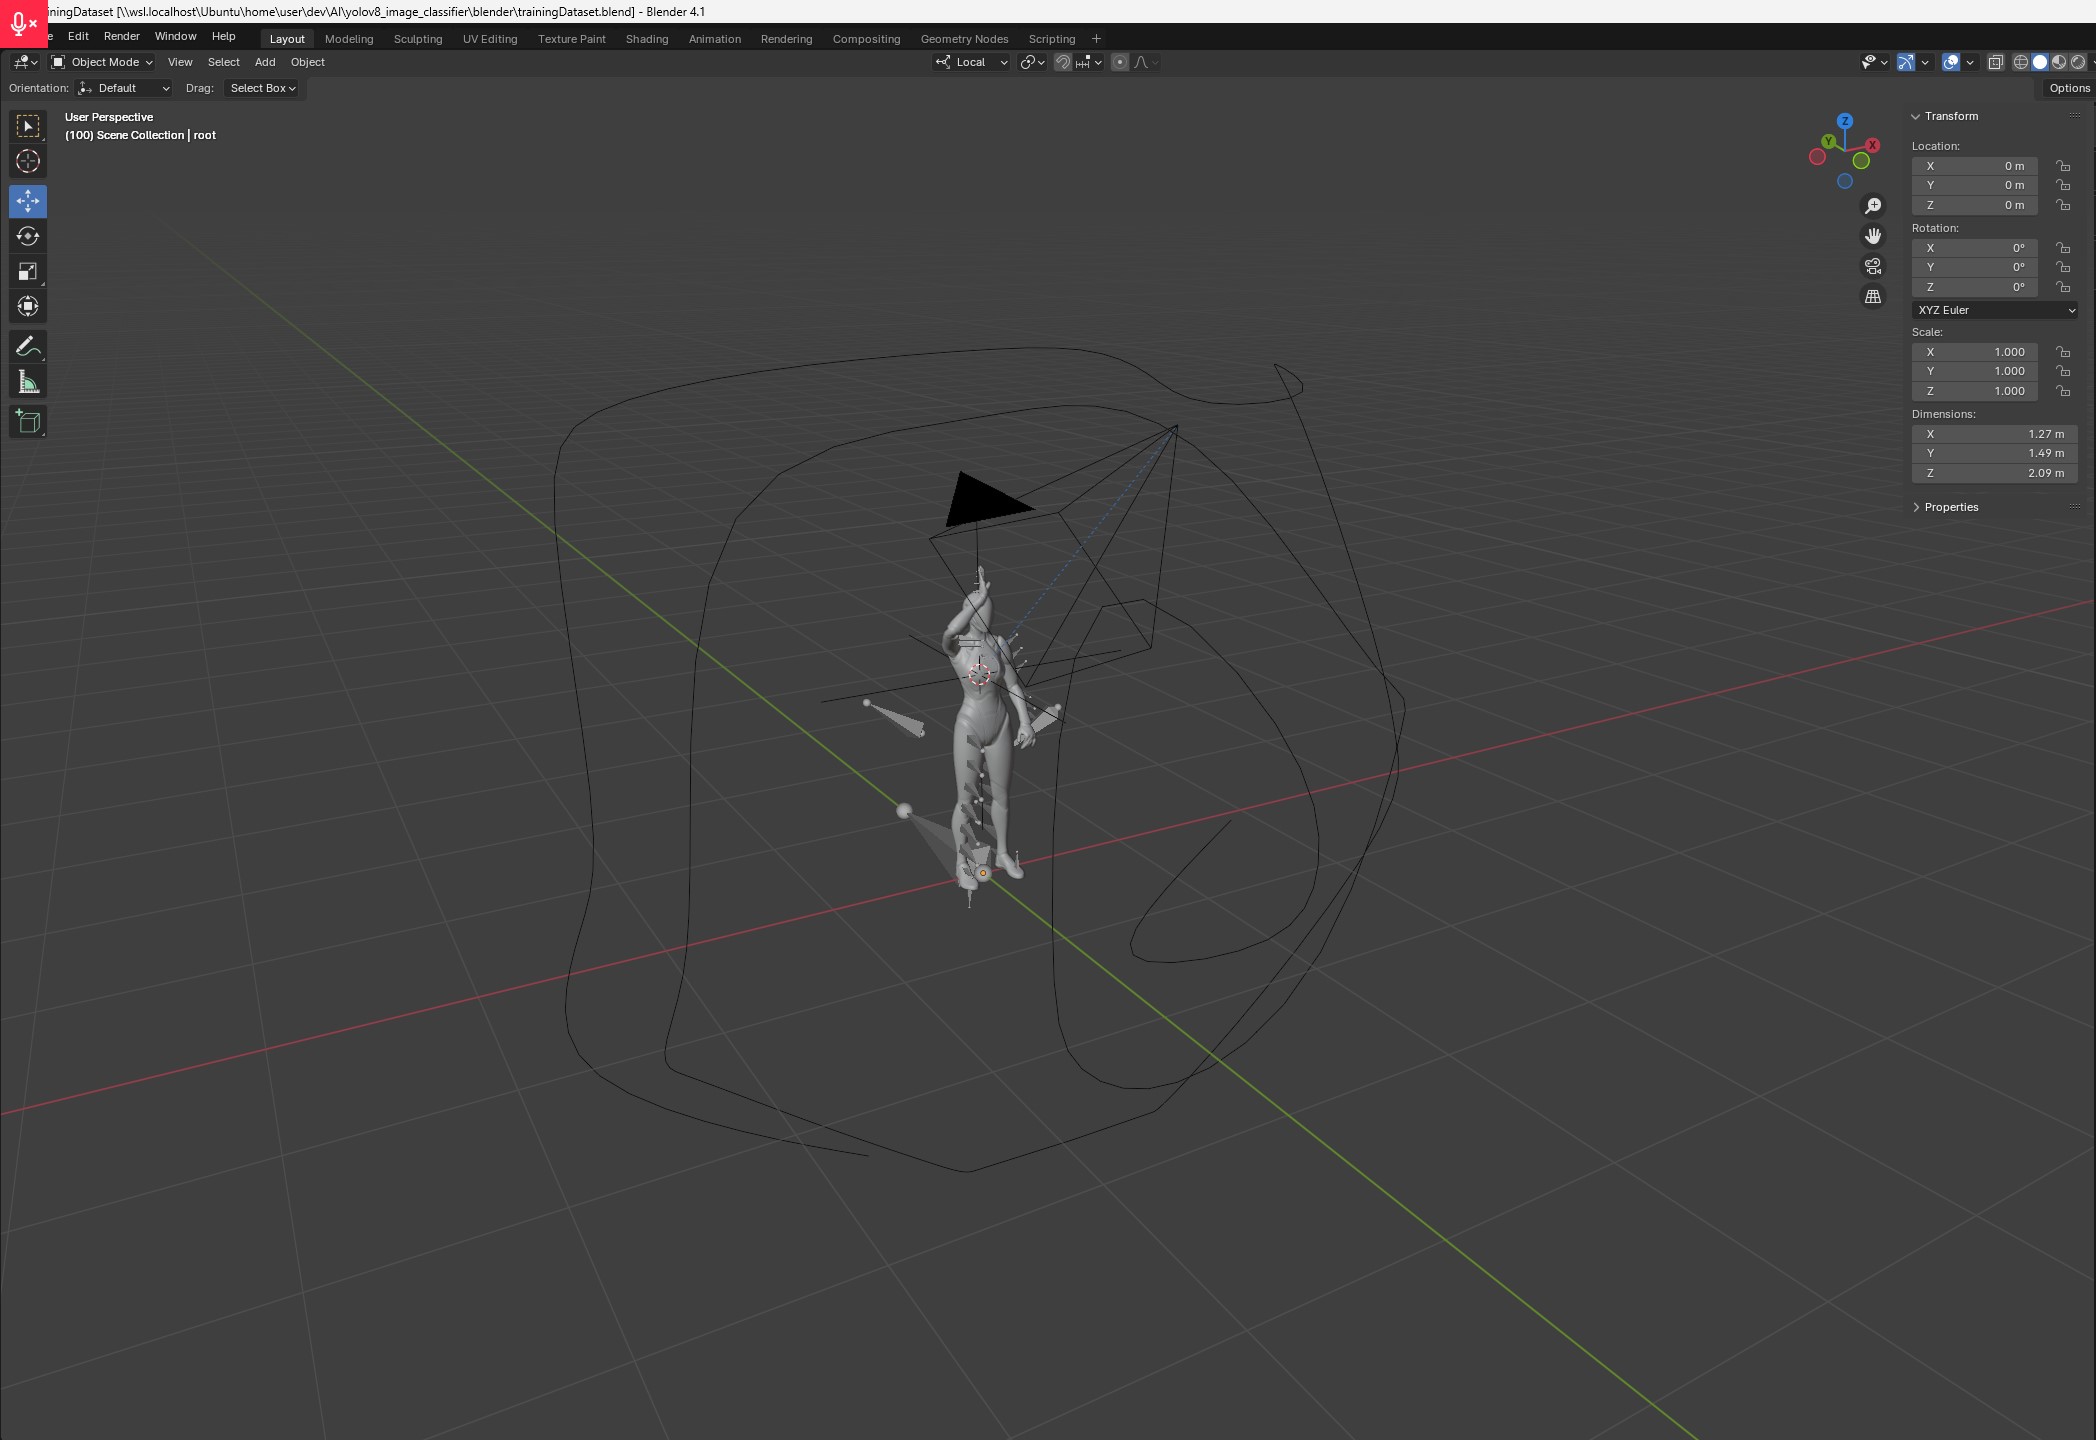Screen dimensions: 2096x1440
Task: Activate the Scale tool
Action: pos(28,271)
